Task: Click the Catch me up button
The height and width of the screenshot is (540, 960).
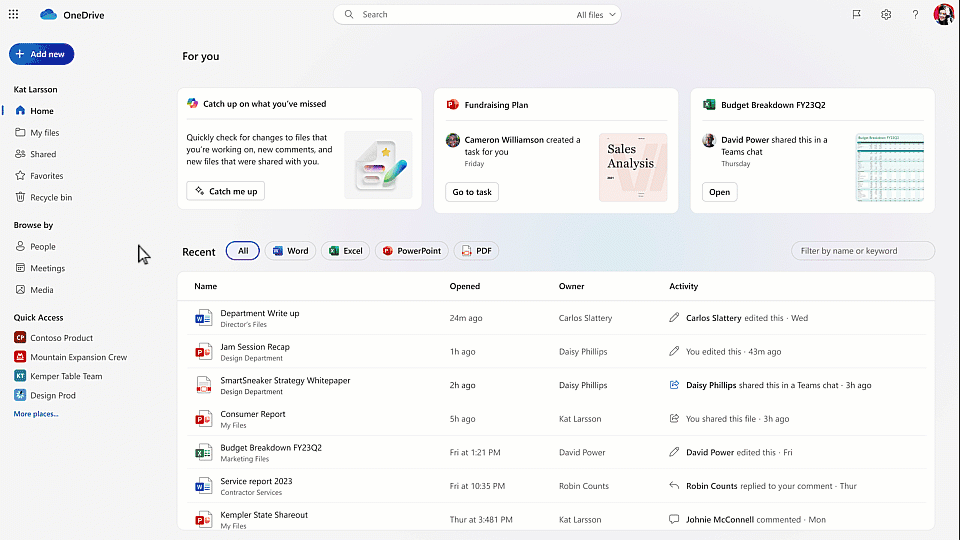Action: (x=225, y=191)
